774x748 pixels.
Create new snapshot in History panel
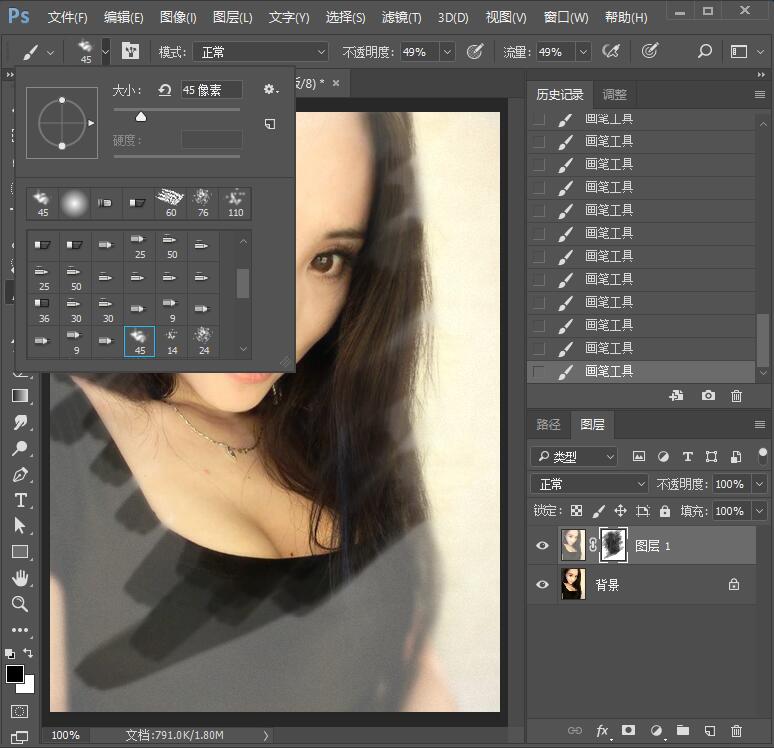point(708,396)
